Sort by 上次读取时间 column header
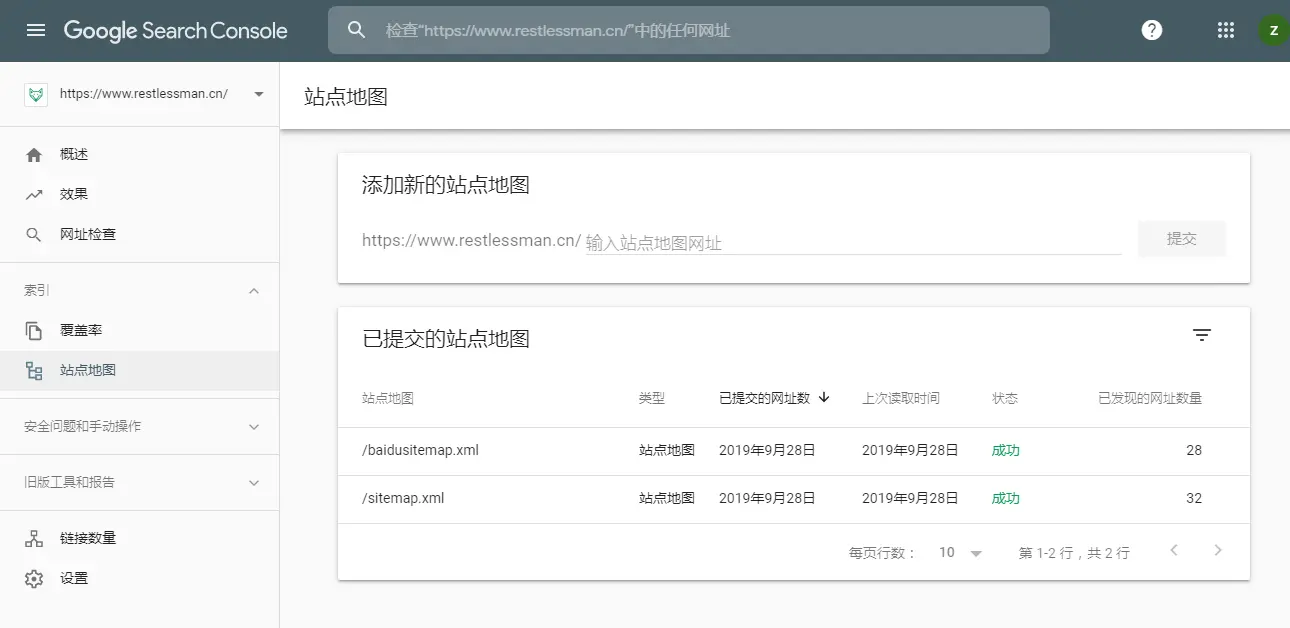This screenshot has width=1290, height=628. 901,398
